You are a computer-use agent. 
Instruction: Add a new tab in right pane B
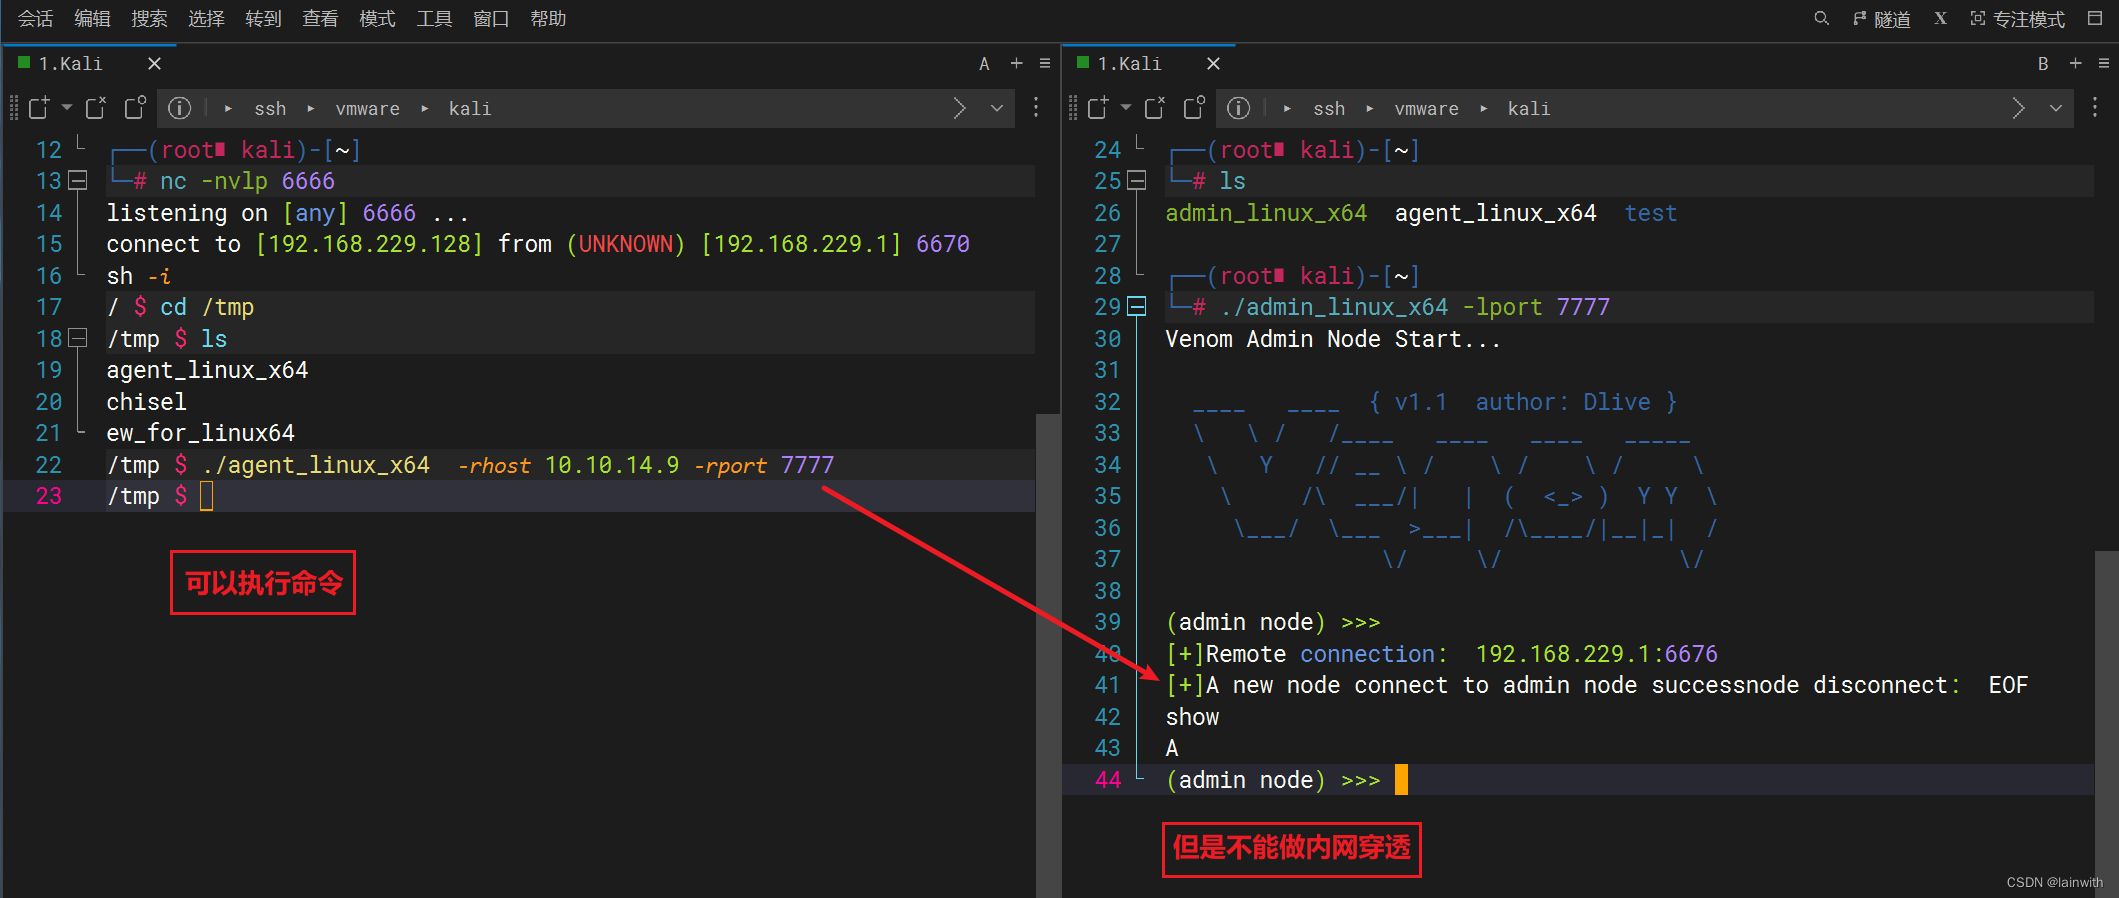coord(2075,63)
